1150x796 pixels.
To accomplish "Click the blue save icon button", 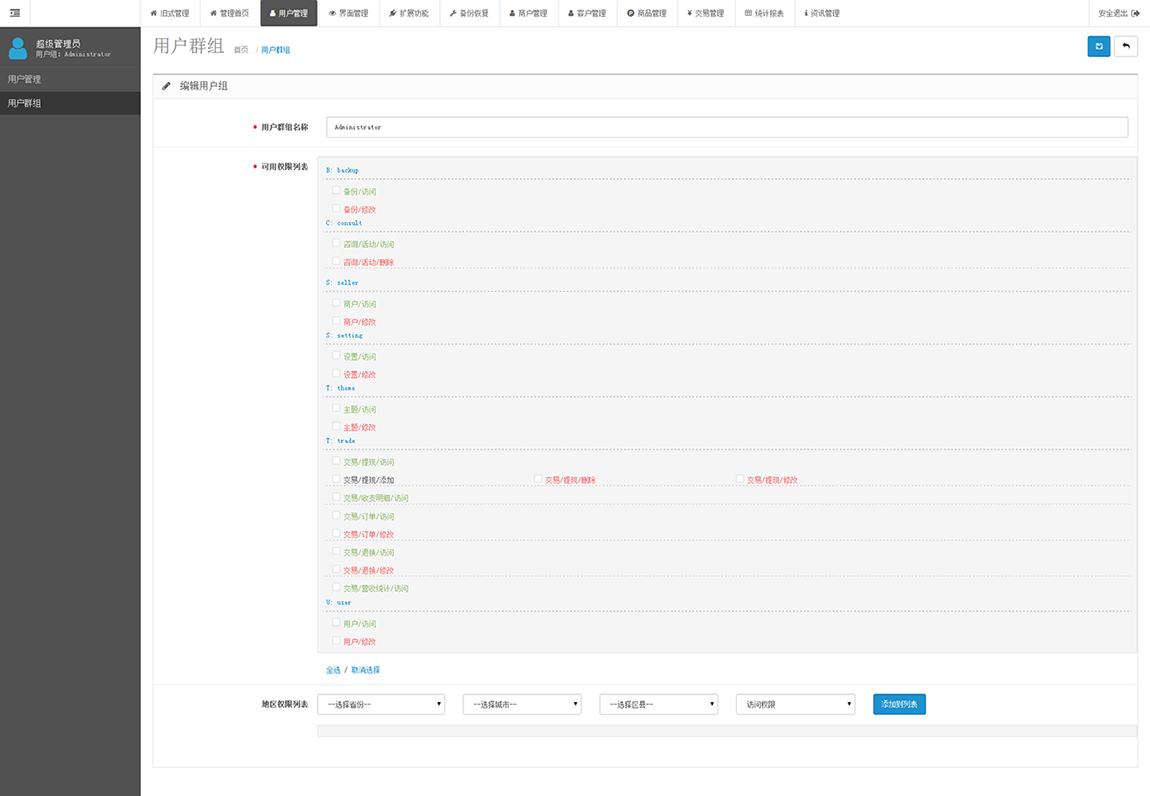I will pyautogui.click(x=1099, y=46).
